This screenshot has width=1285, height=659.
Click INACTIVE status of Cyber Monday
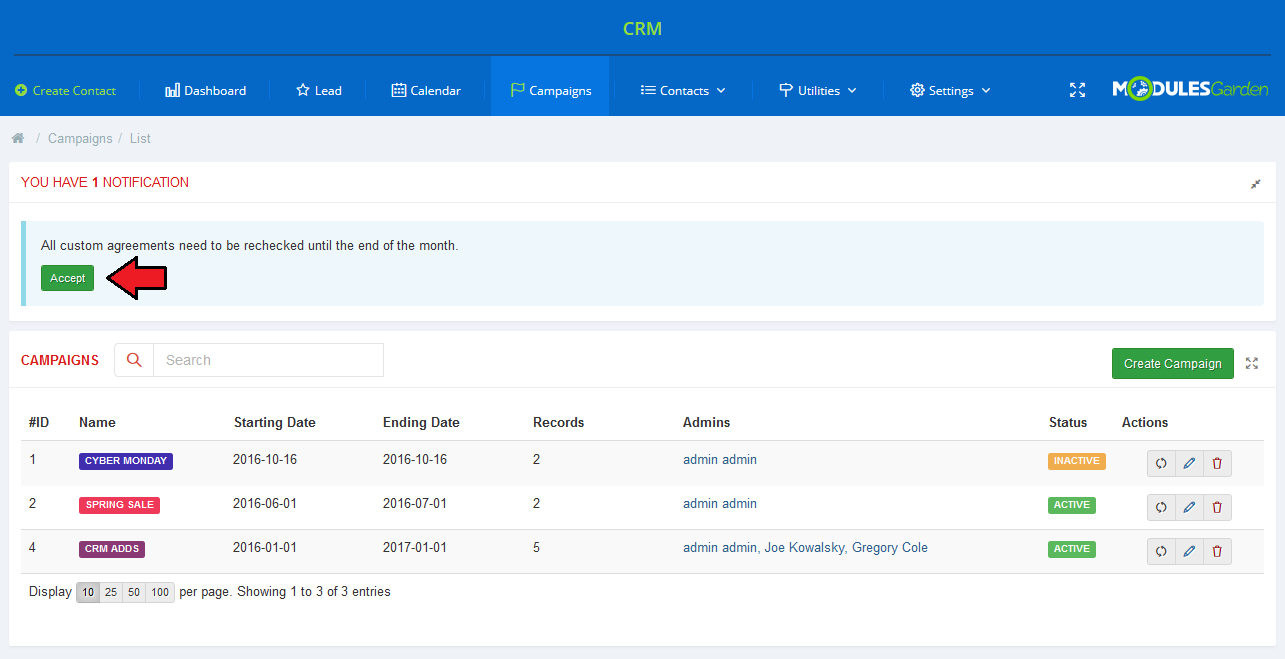point(1077,461)
